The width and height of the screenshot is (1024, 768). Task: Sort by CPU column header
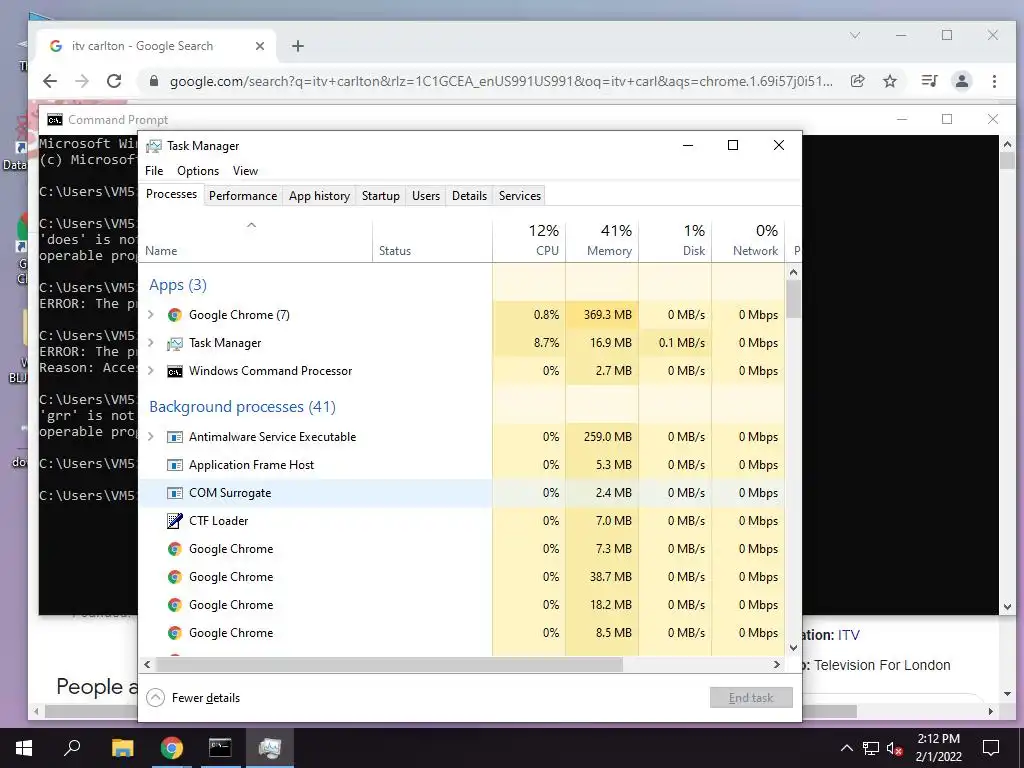point(529,240)
